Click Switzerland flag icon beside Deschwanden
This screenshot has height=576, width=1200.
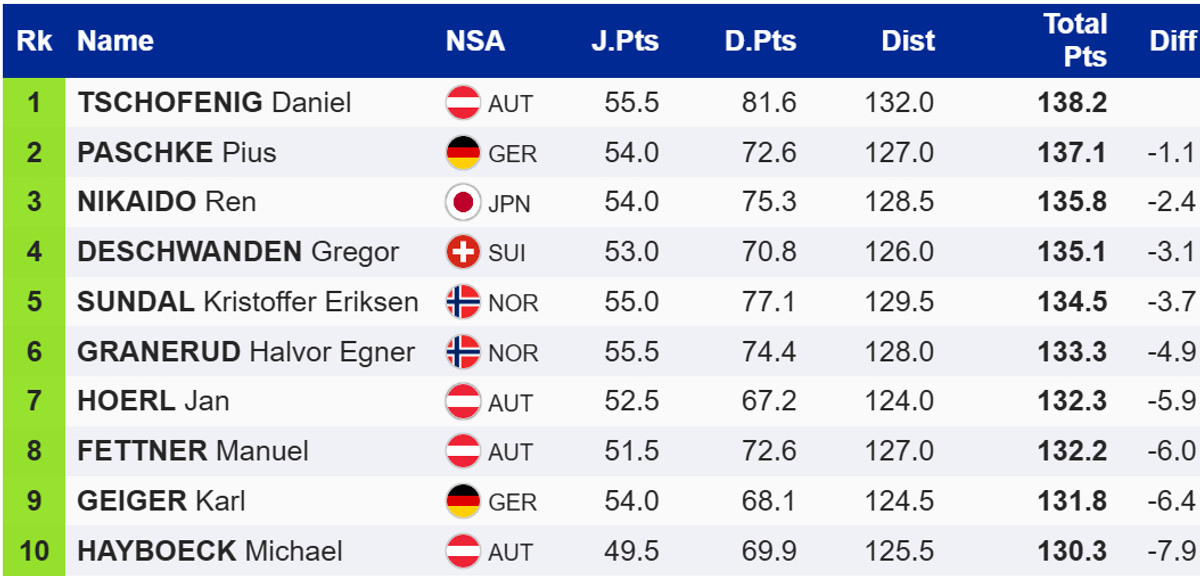coord(462,252)
